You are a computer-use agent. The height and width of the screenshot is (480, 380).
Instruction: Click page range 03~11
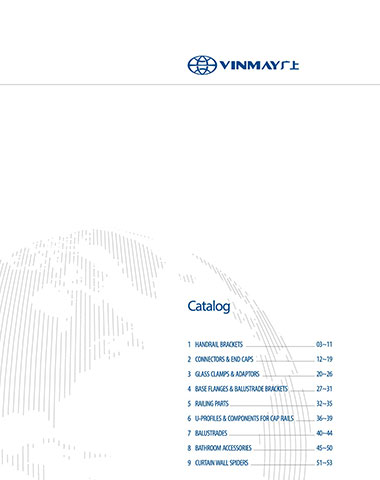[x=324, y=344]
